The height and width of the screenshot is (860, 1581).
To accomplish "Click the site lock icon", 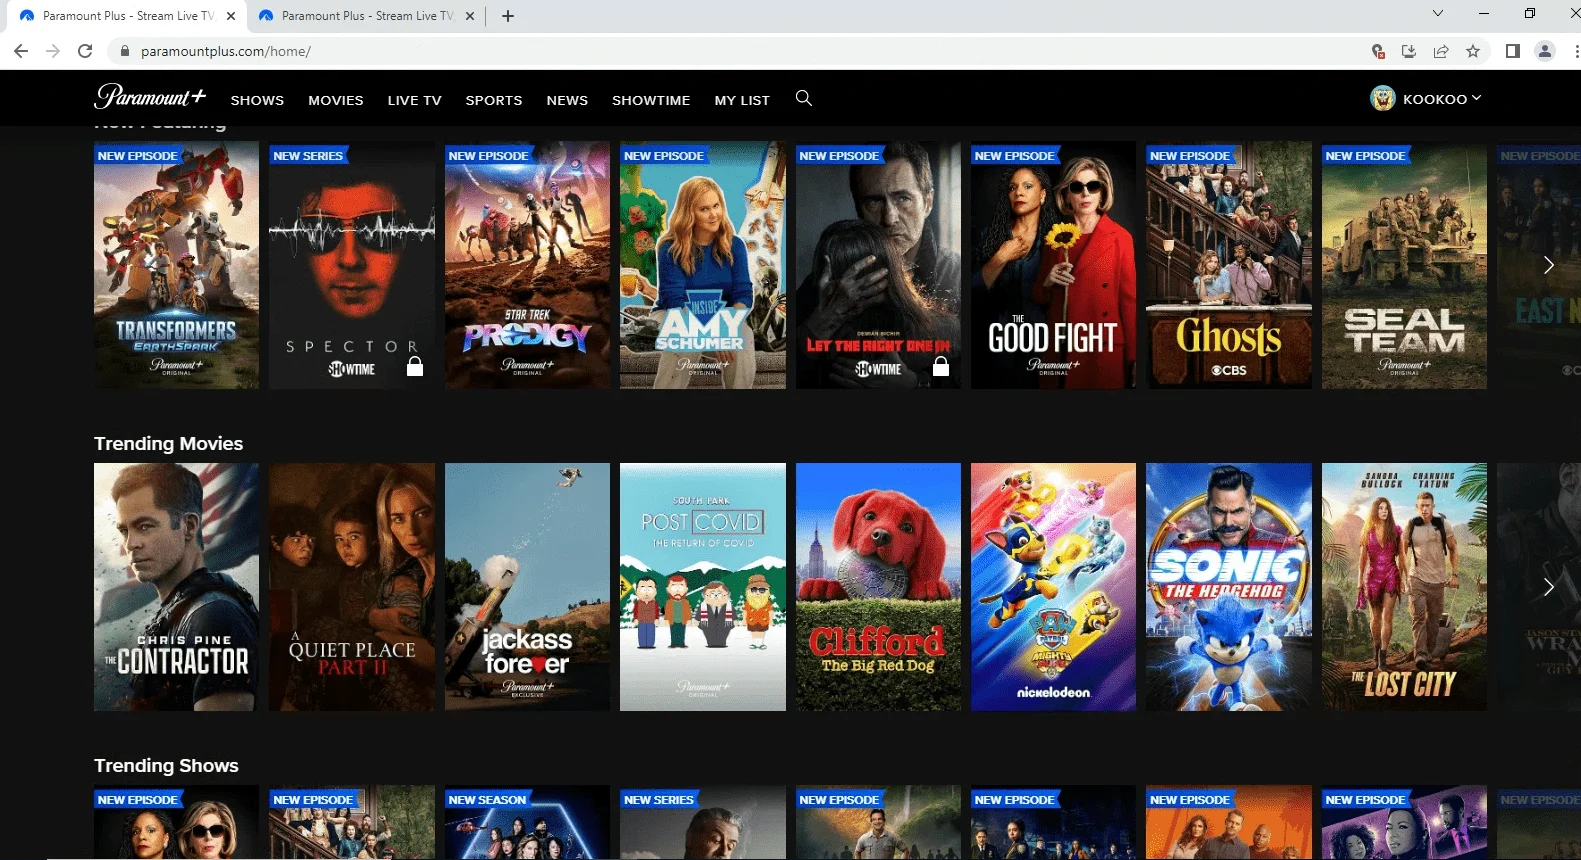I will [125, 51].
